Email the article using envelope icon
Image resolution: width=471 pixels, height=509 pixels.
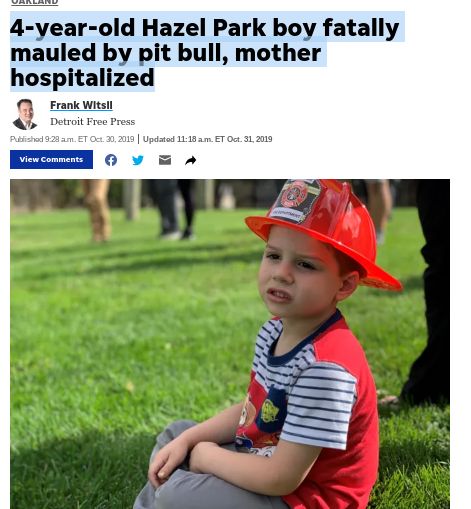(165, 160)
